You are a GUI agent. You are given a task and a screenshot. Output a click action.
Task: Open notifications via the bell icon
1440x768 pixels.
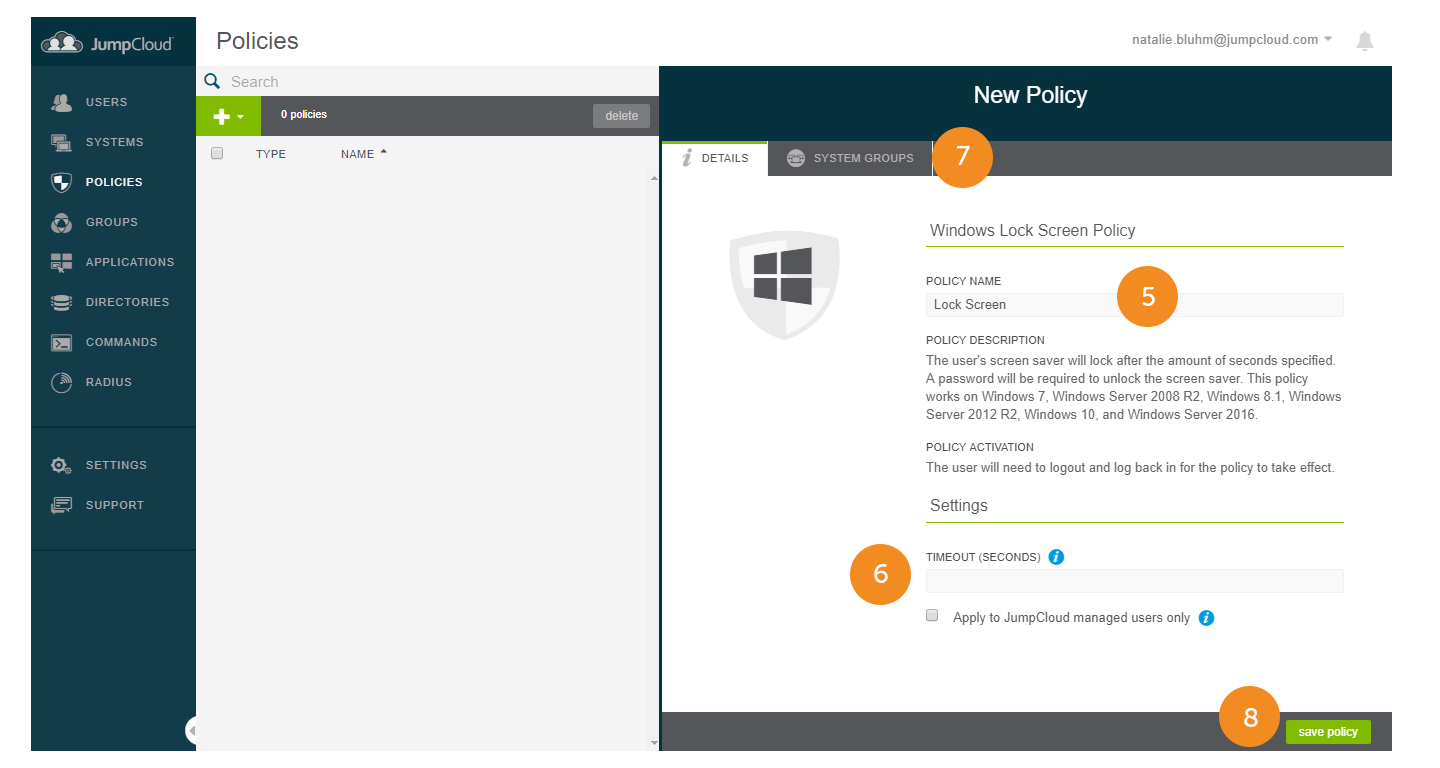pyautogui.click(x=1364, y=40)
